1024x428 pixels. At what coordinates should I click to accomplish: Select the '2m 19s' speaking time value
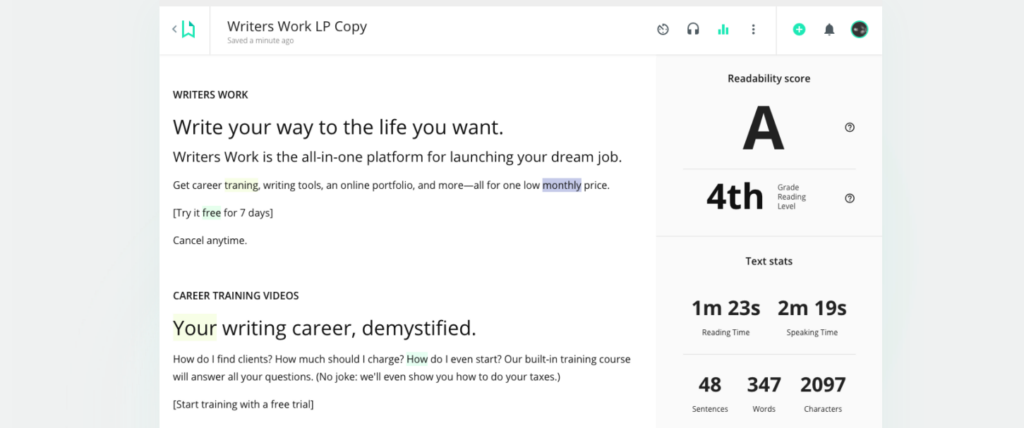click(812, 308)
